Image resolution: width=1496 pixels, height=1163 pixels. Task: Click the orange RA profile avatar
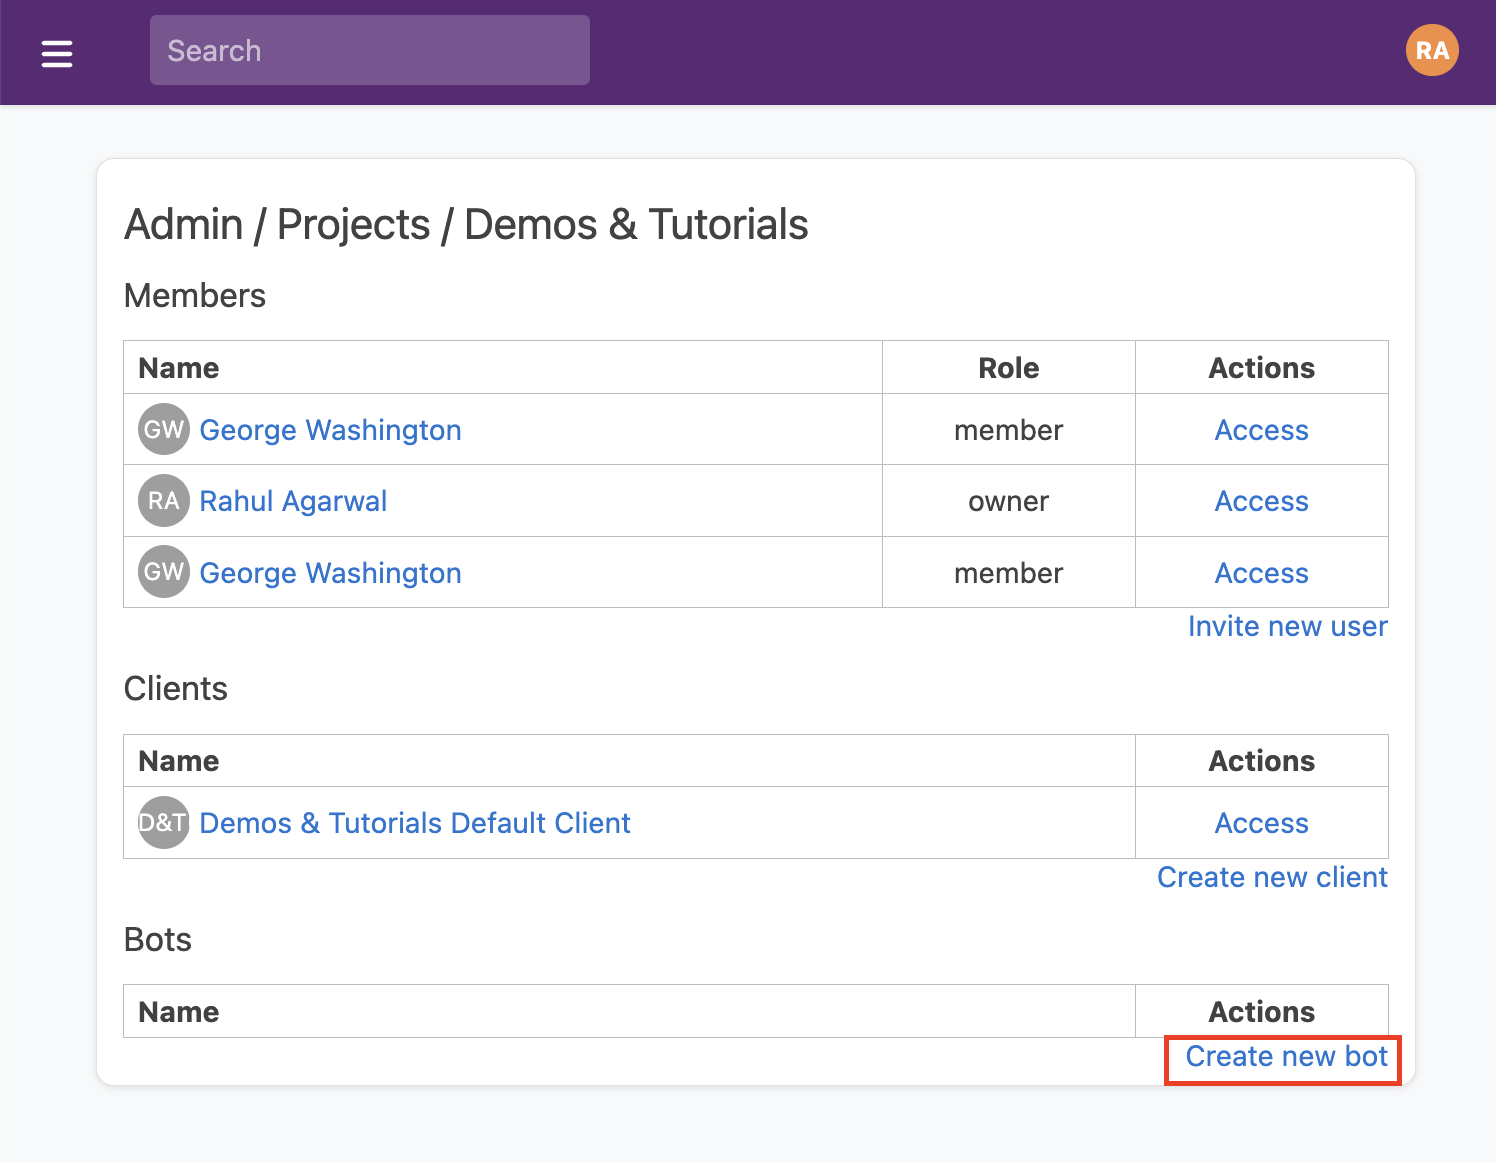tap(1432, 51)
